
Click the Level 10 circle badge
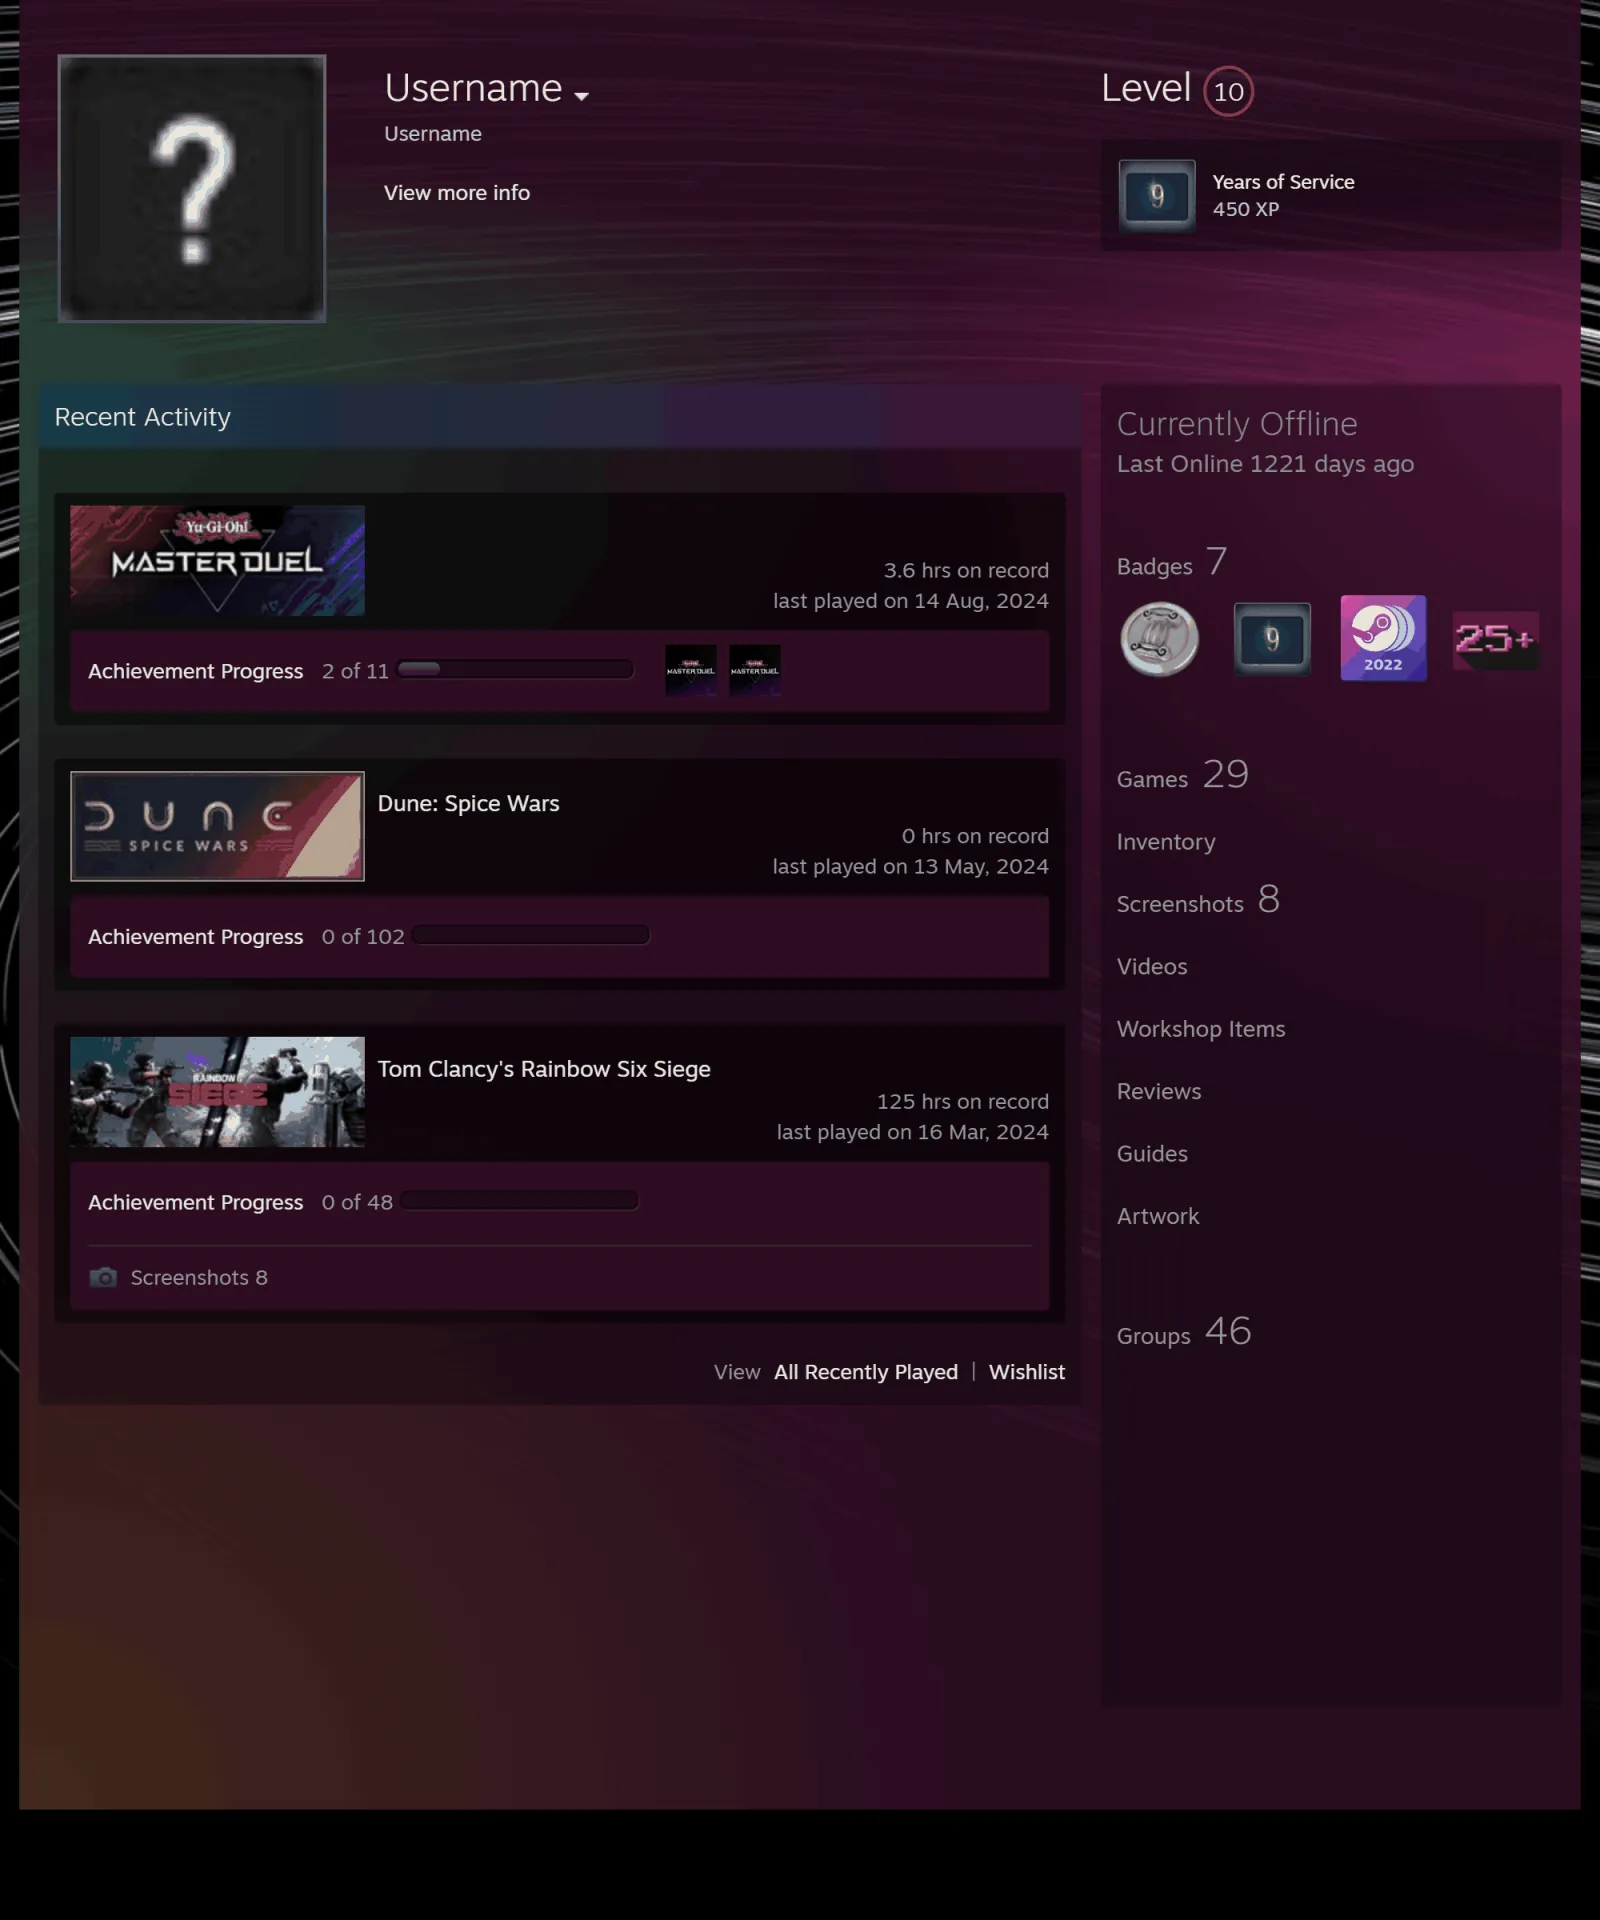click(1228, 91)
